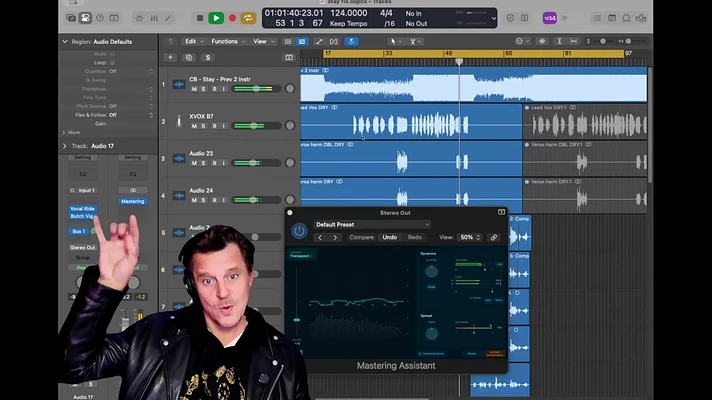The width and height of the screenshot is (712, 400).
Task: Solo the XVOX B7 track
Action: [203, 126]
